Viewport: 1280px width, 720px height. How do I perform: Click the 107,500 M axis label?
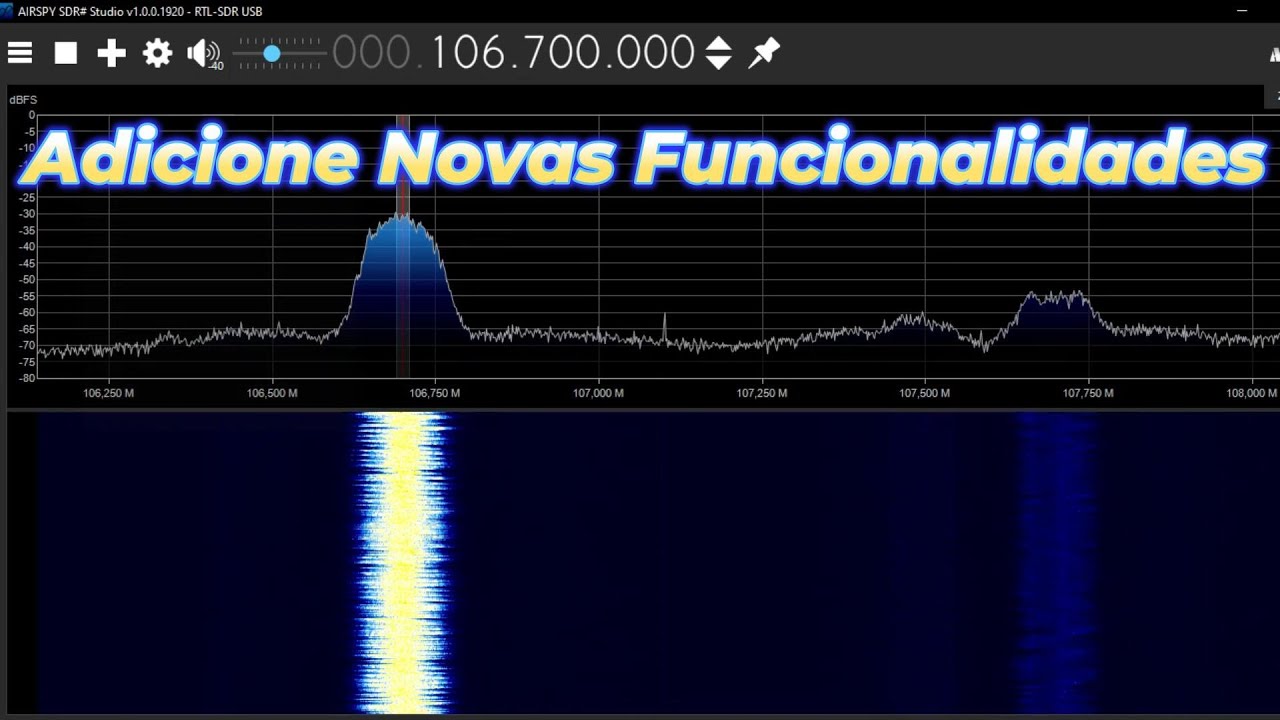[x=924, y=393]
